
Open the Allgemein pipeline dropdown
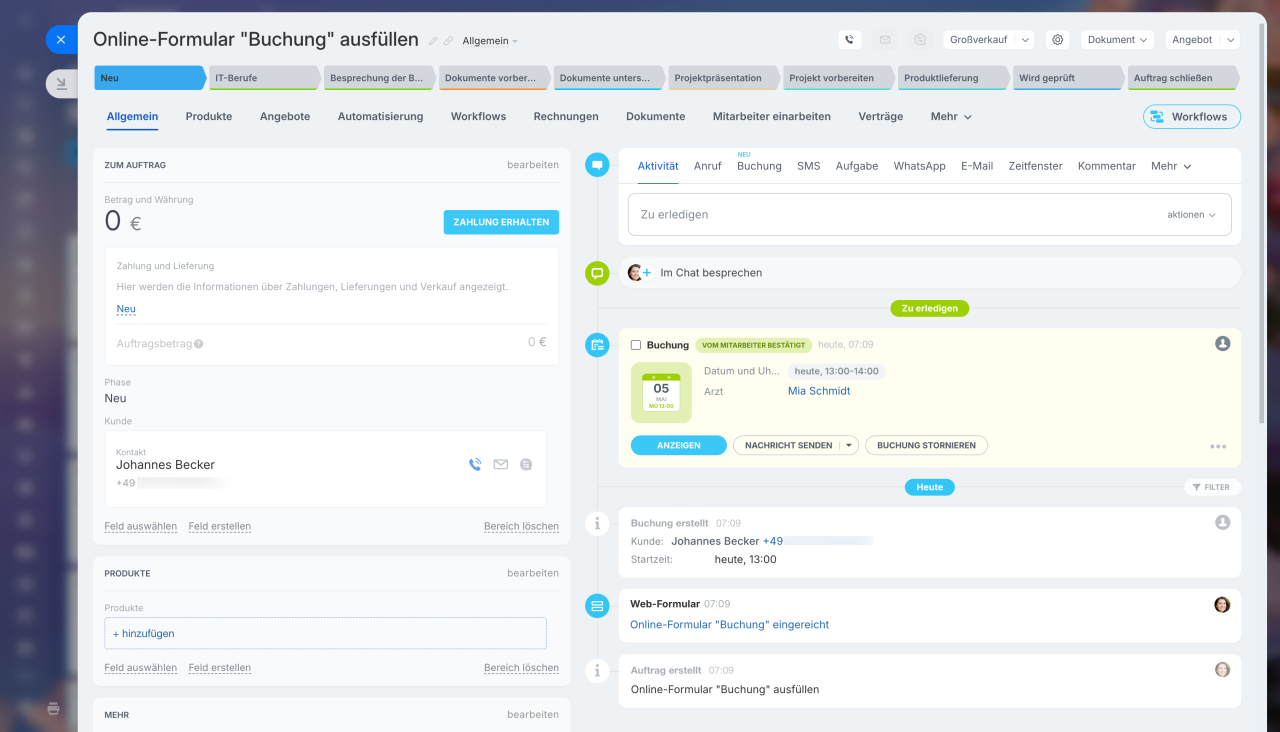pyautogui.click(x=490, y=41)
